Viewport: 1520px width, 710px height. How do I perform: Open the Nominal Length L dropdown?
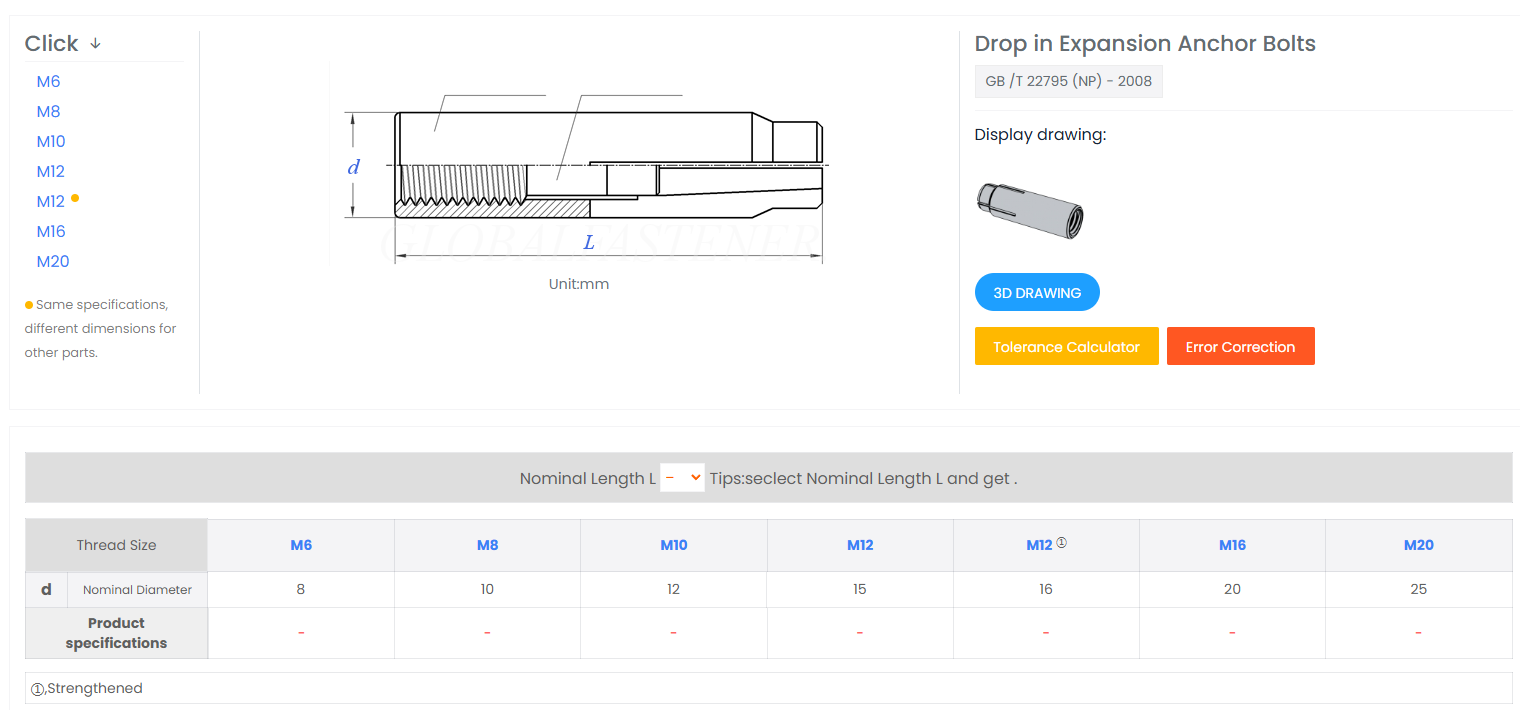(x=682, y=478)
